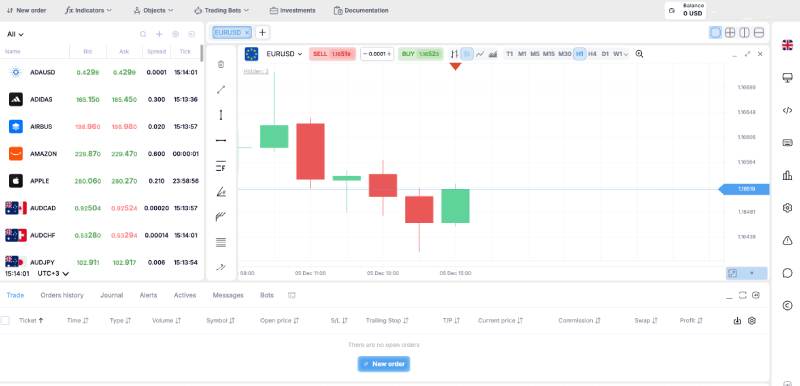Click the search icon in symbols panel
This screenshot has width=800, height=386.
(143, 34)
